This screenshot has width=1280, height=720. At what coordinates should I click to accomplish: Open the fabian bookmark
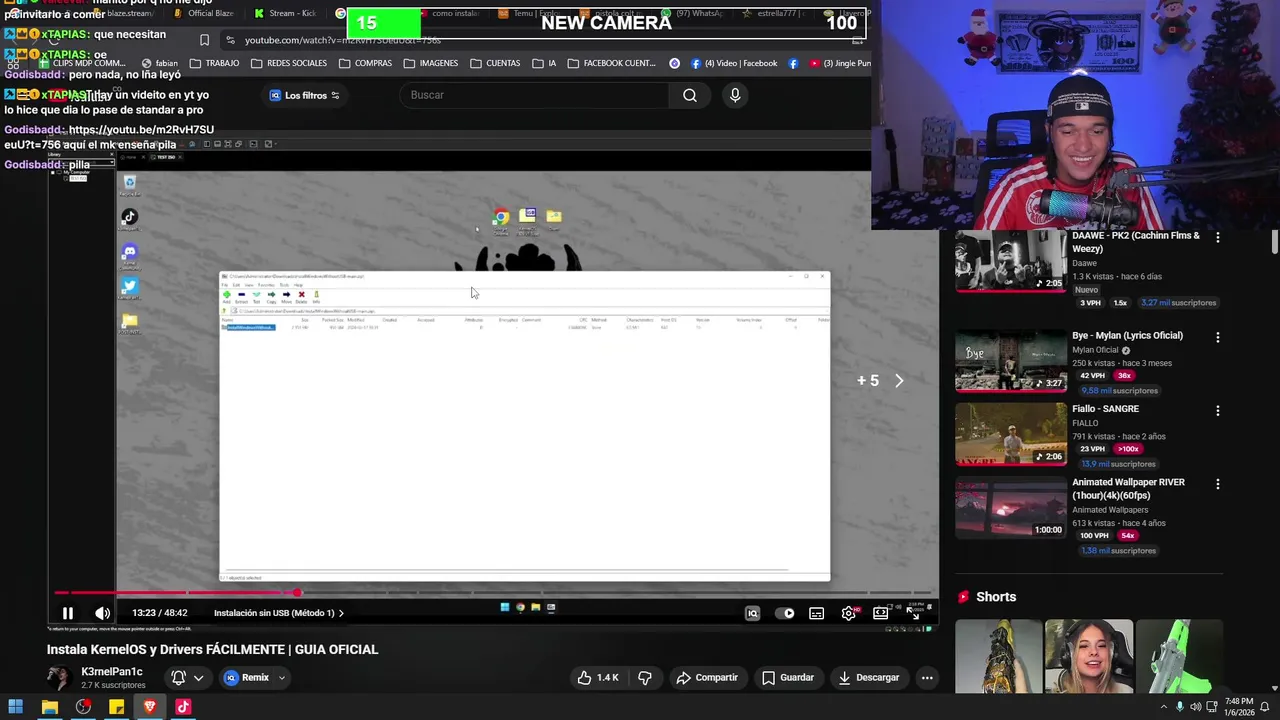click(x=159, y=63)
